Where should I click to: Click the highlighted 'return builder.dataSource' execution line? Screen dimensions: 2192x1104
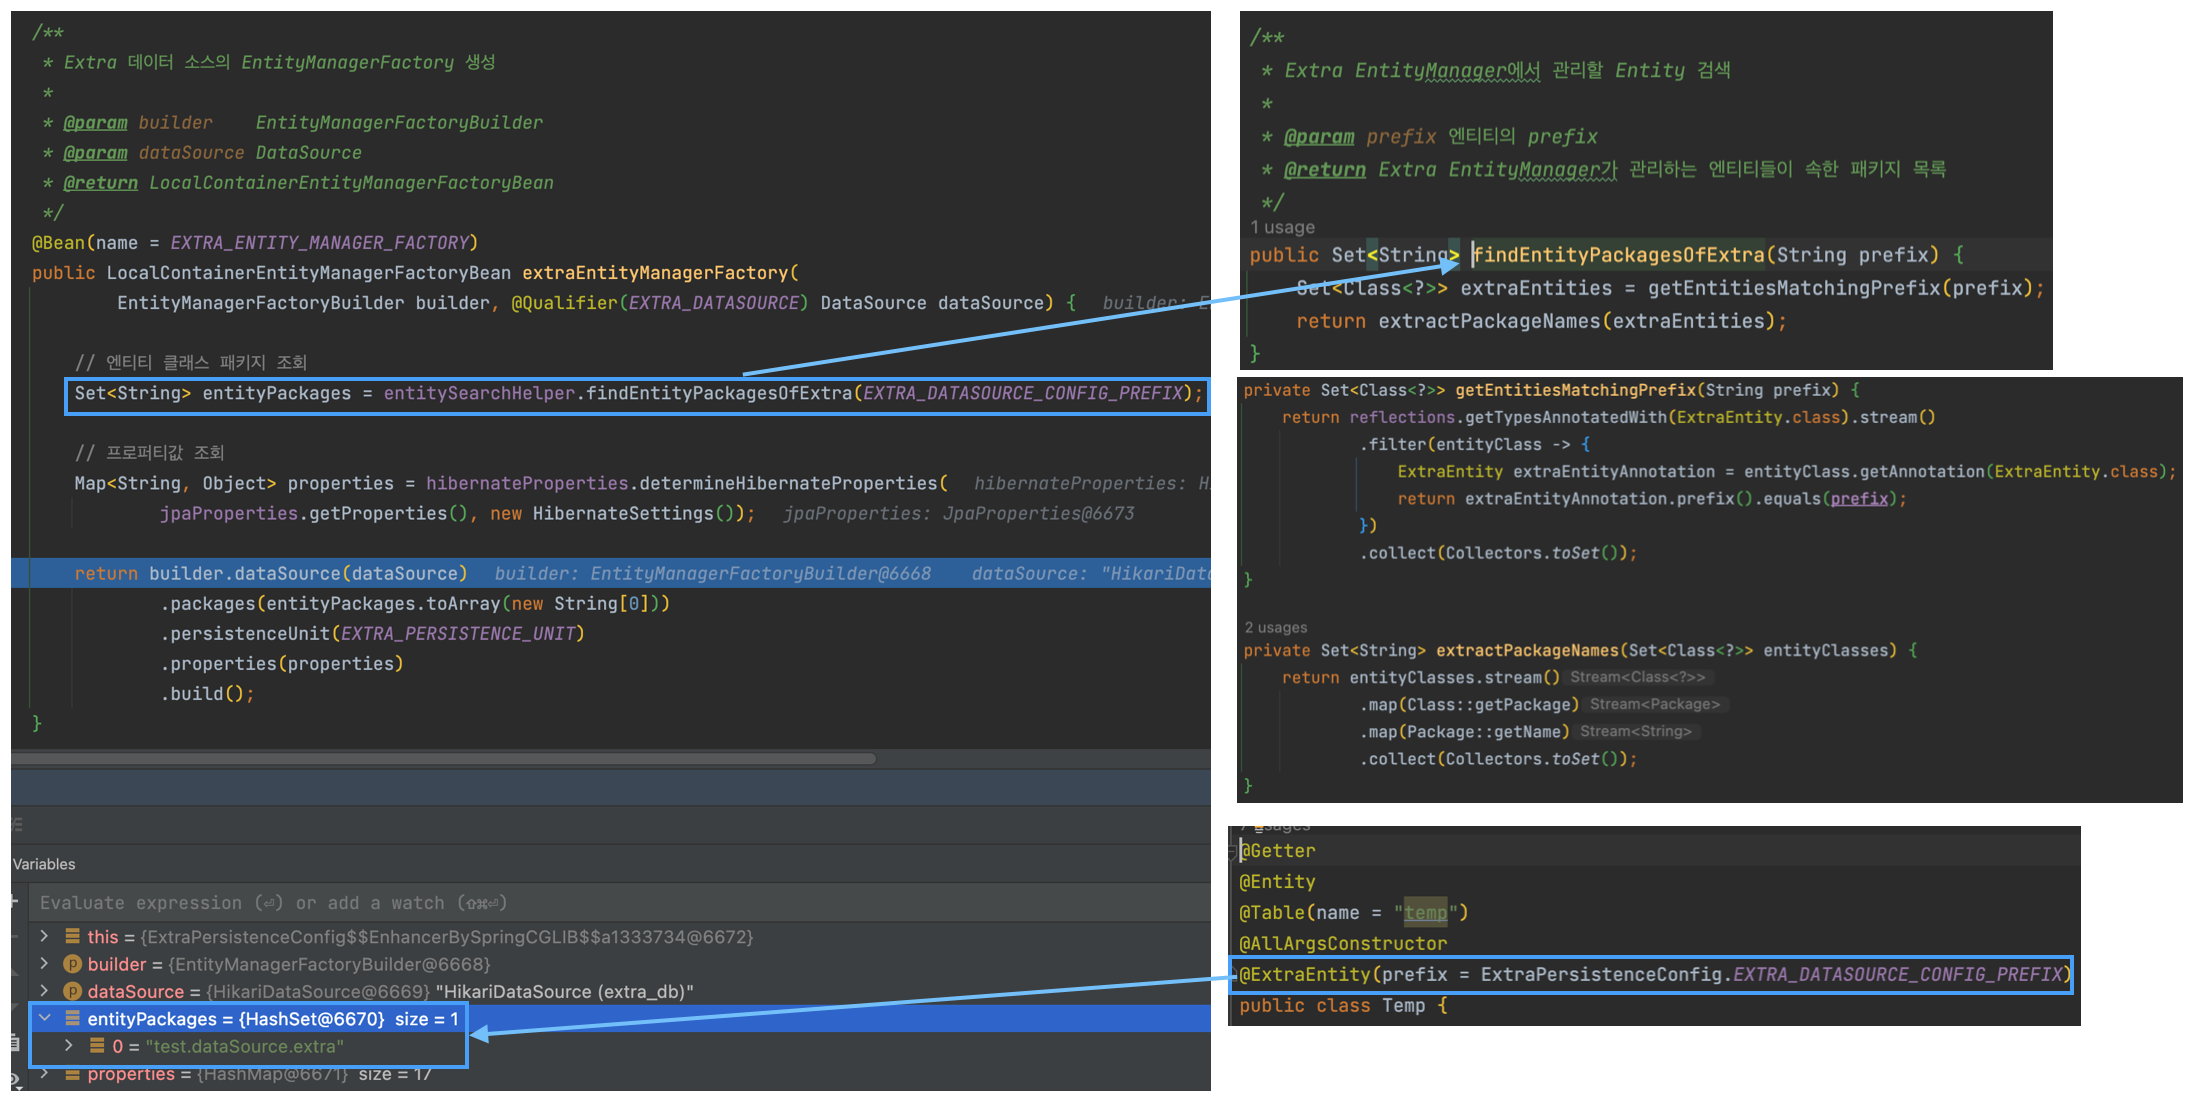click(x=270, y=573)
